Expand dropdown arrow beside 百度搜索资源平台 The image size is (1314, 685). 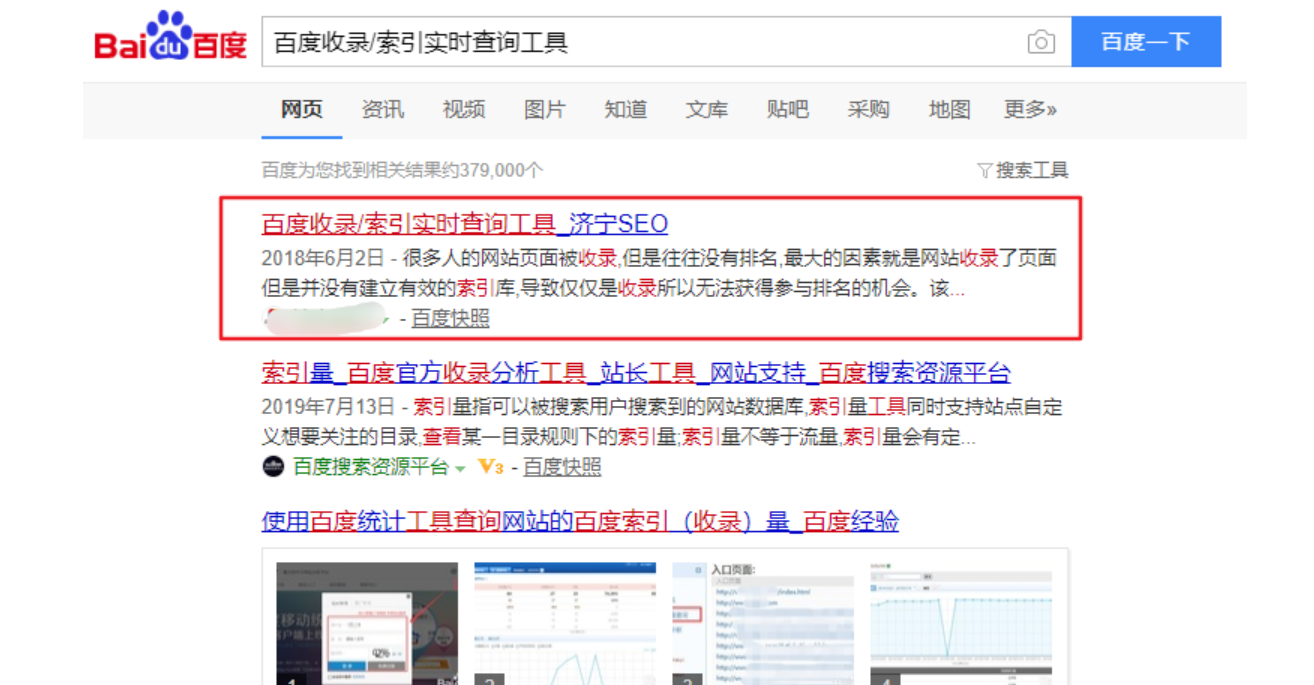(460, 468)
